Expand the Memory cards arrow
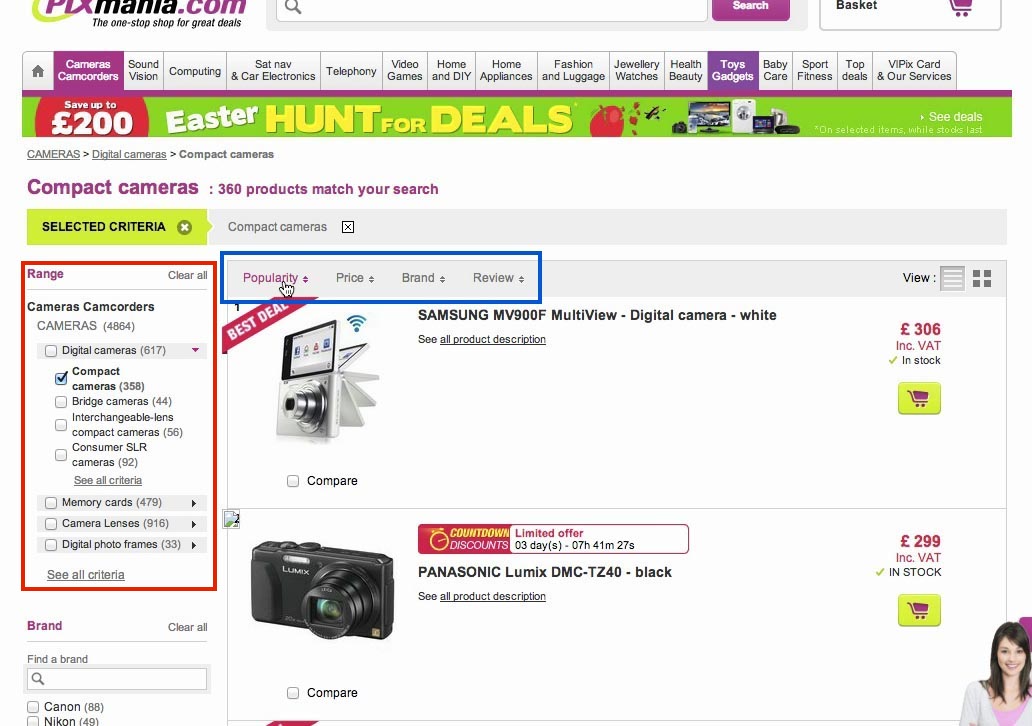This screenshot has height=726, width=1032. pyautogui.click(x=194, y=503)
